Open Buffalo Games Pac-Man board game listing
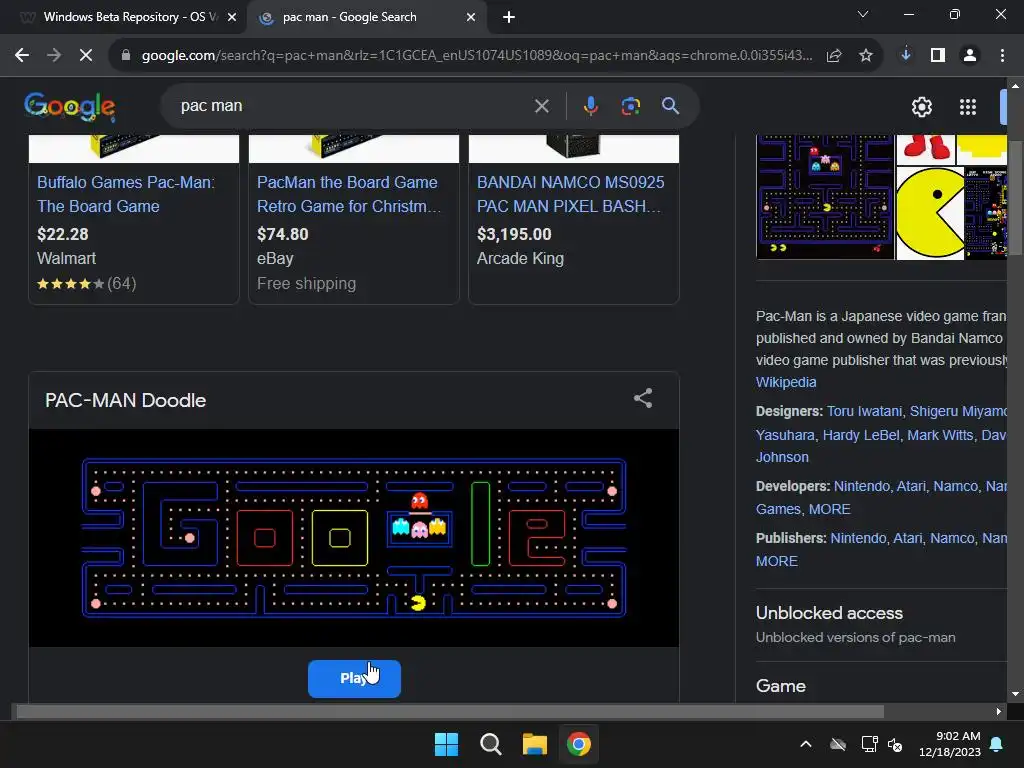The image size is (1024, 768). [125, 194]
